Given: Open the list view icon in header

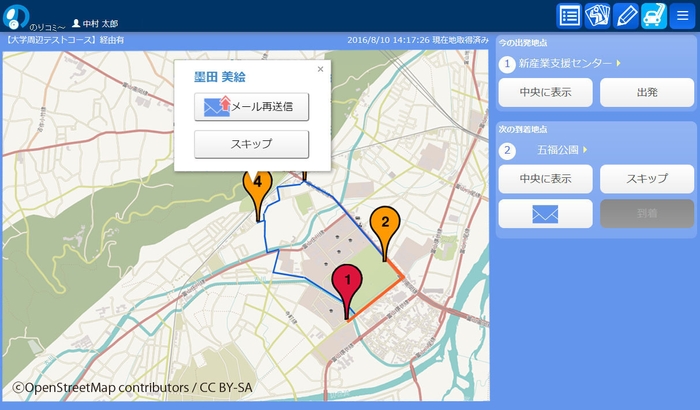Looking at the screenshot, I should pos(570,15).
